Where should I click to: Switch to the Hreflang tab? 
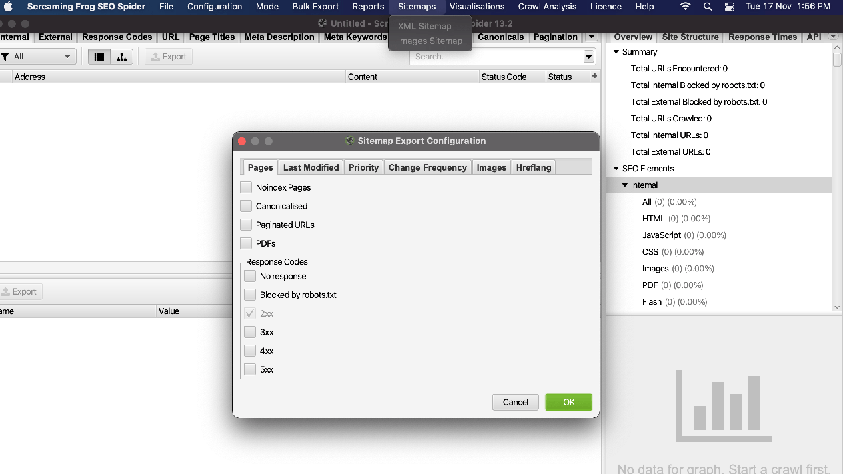click(533, 168)
